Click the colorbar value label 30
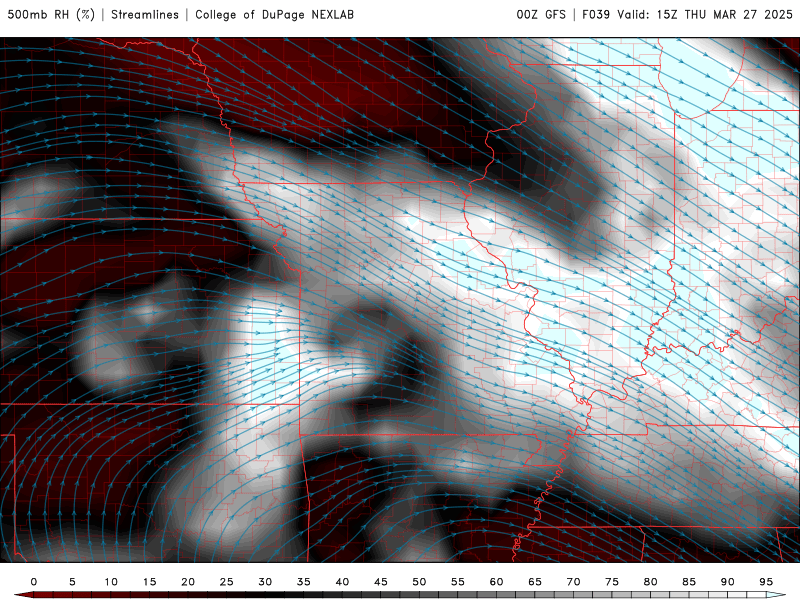This screenshot has height=600, width=800. click(265, 582)
